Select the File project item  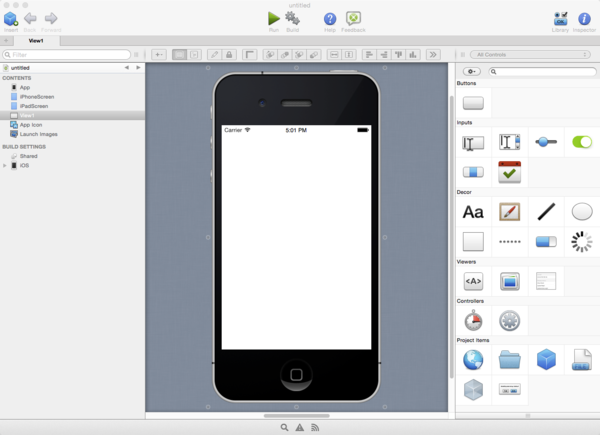[582, 360]
